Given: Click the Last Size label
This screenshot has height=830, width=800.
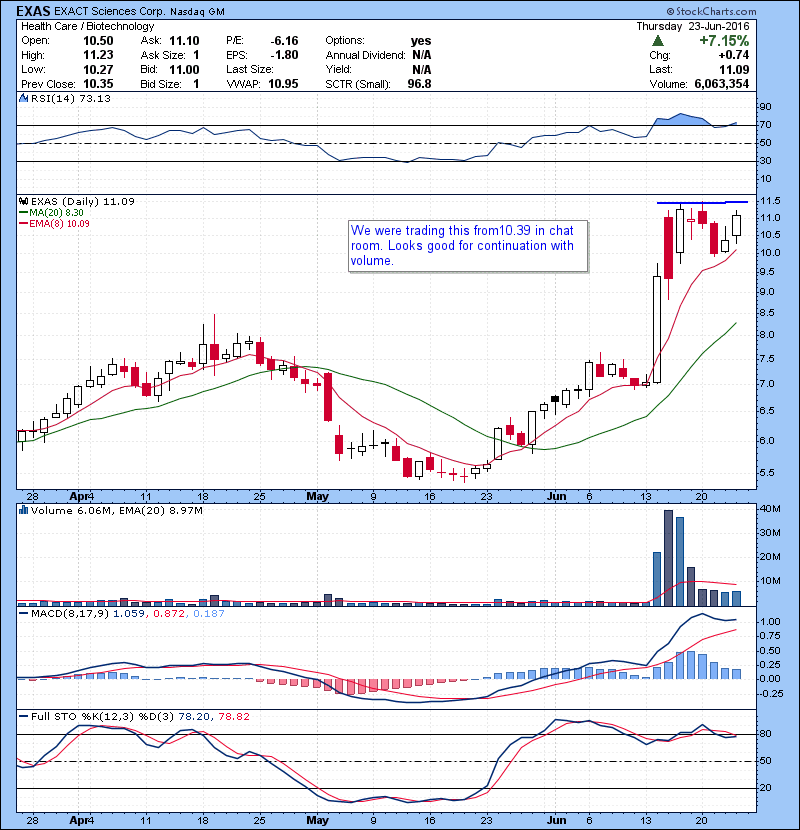Looking at the screenshot, I should [250, 69].
